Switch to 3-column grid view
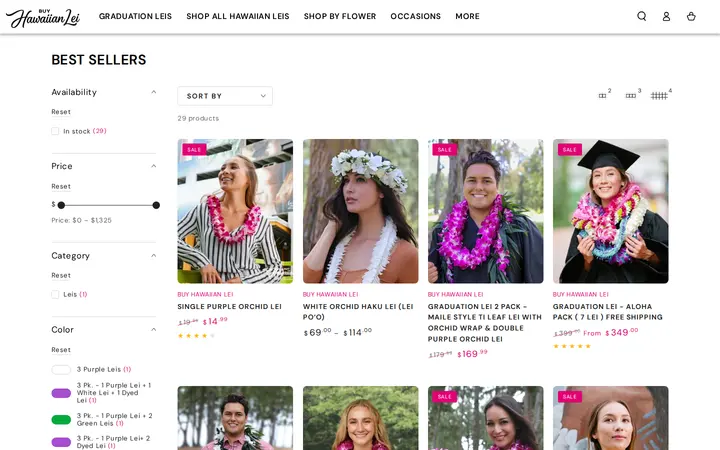This screenshot has height=450, width=720. pos(633,94)
